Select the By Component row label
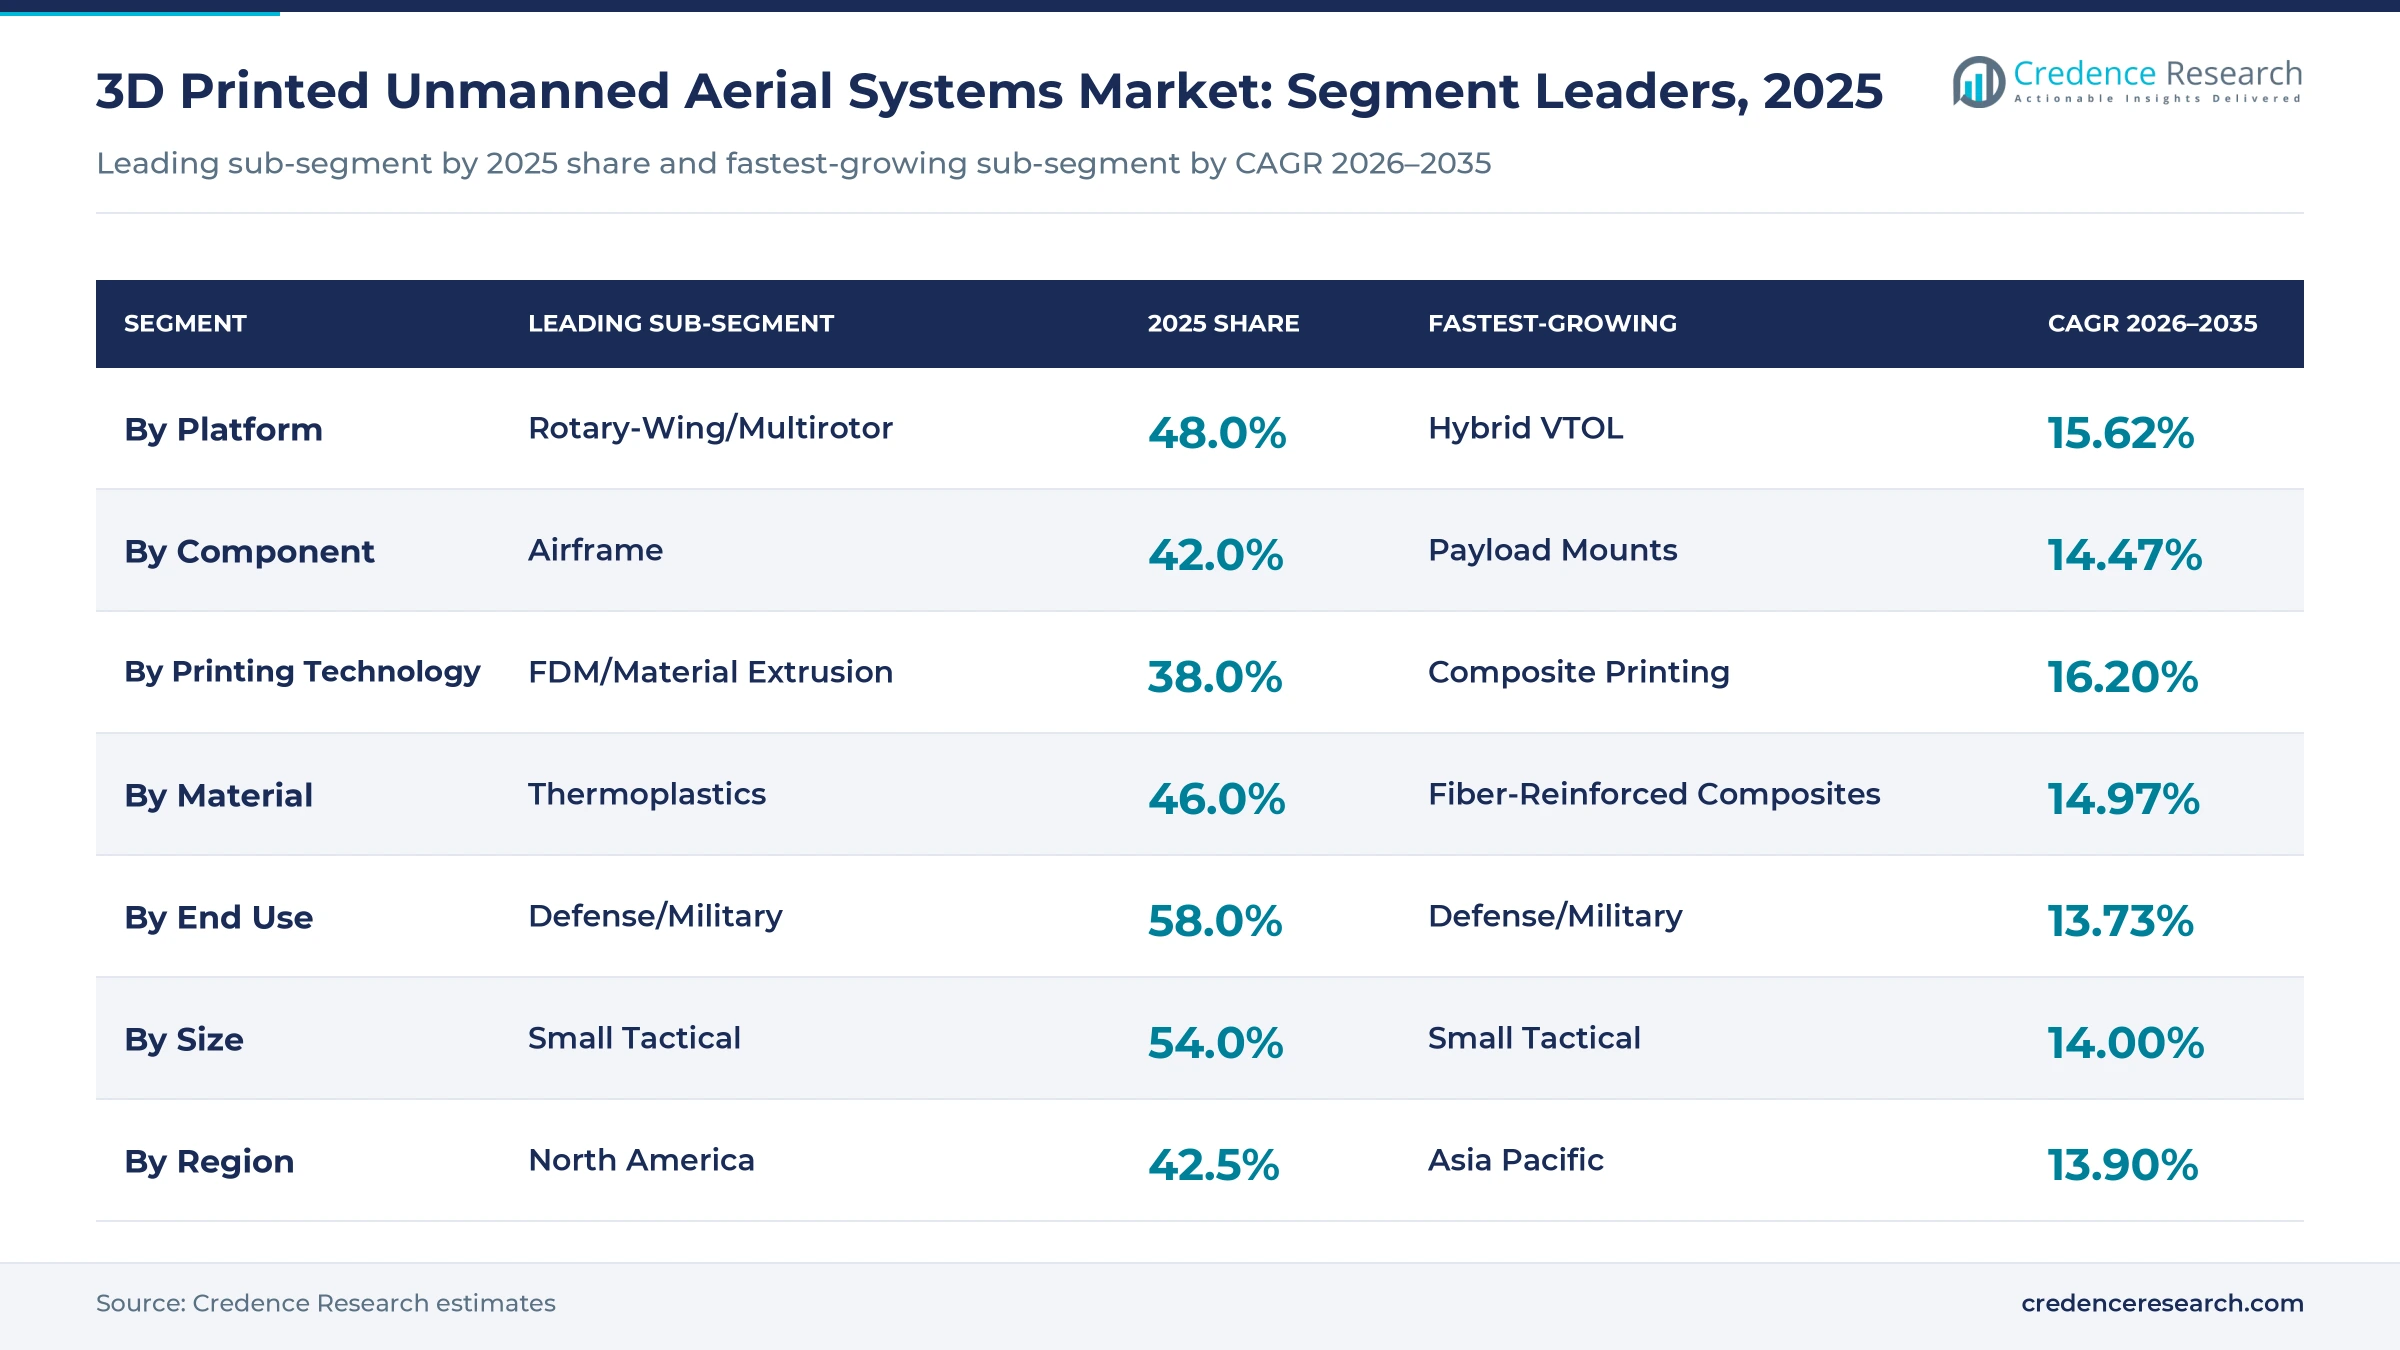 249,552
